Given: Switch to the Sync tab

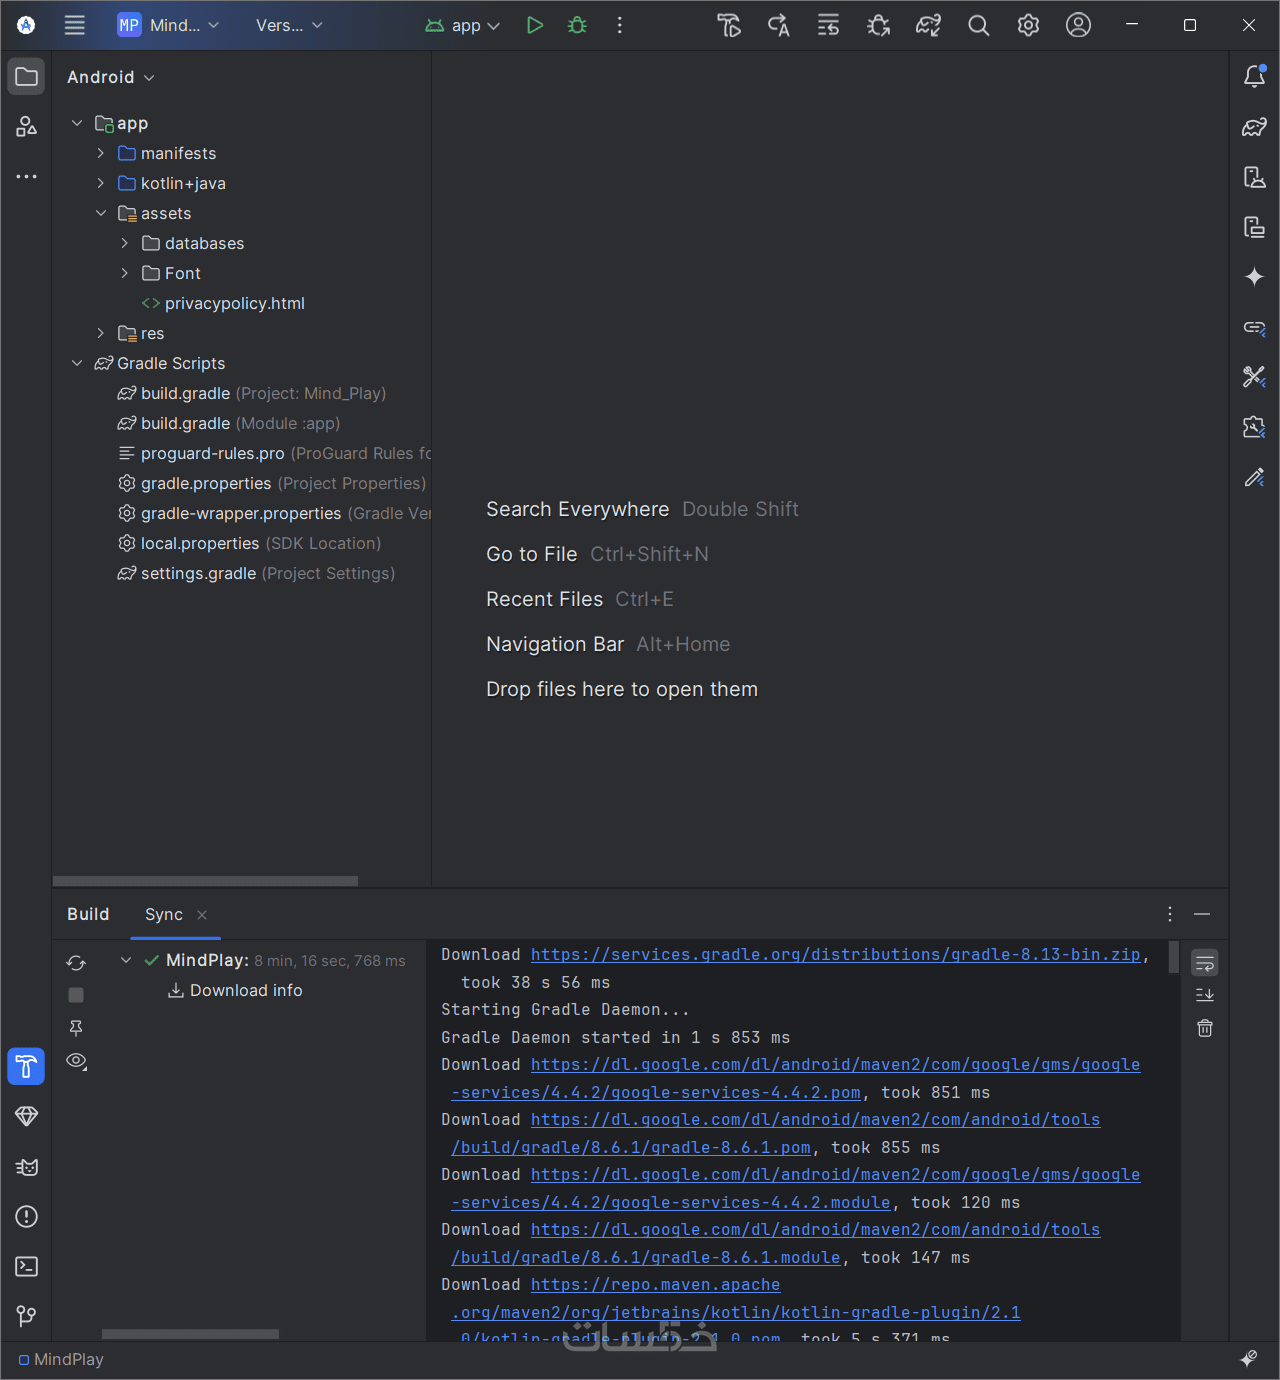Looking at the screenshot, I should point(164,914).
